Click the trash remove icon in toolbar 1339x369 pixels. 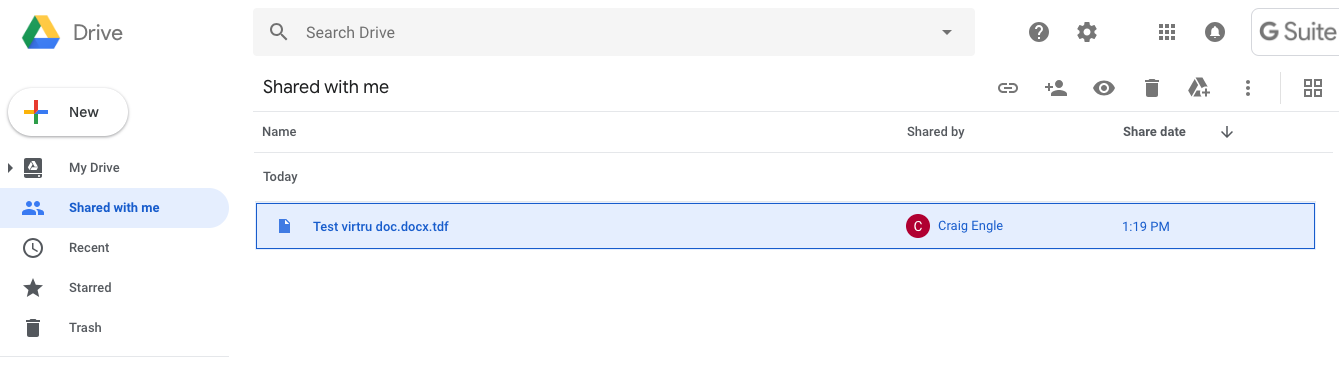pyautogui.click(x=1151, y=88)
